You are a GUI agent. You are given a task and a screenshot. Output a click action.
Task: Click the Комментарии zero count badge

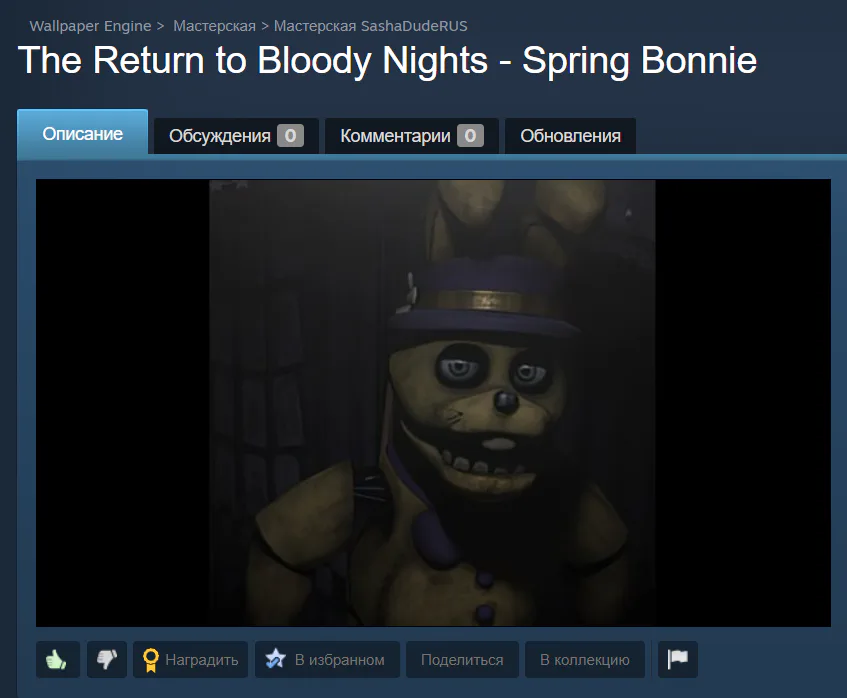click(470, 136)
